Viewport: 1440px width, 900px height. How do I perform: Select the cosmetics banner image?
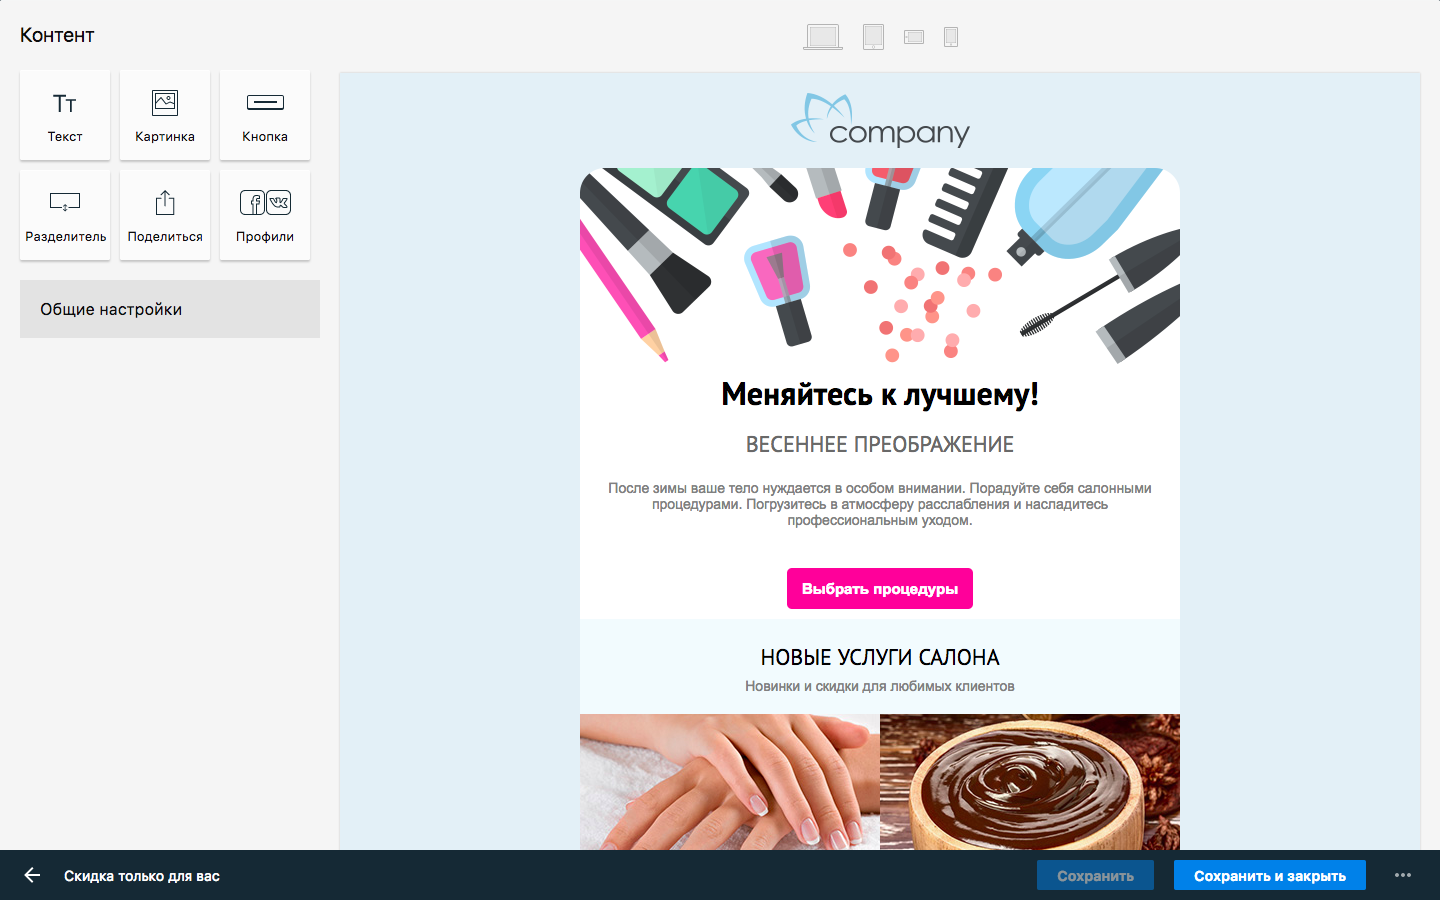coord(880,266)
